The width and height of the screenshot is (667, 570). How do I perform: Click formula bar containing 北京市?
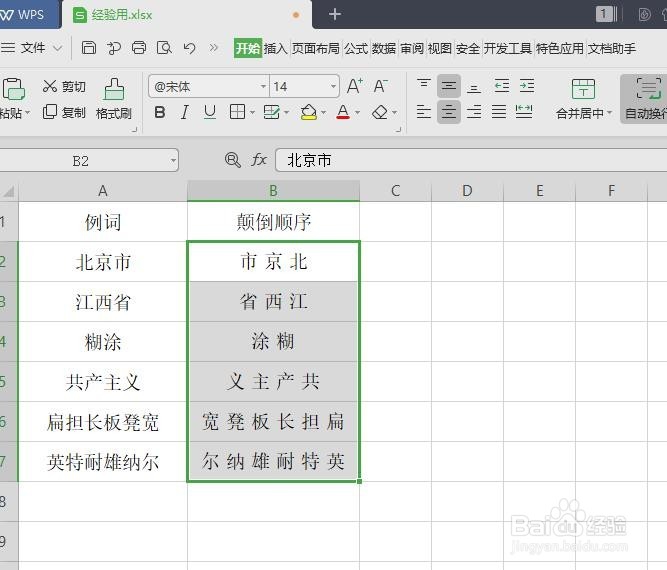(471, 160)
